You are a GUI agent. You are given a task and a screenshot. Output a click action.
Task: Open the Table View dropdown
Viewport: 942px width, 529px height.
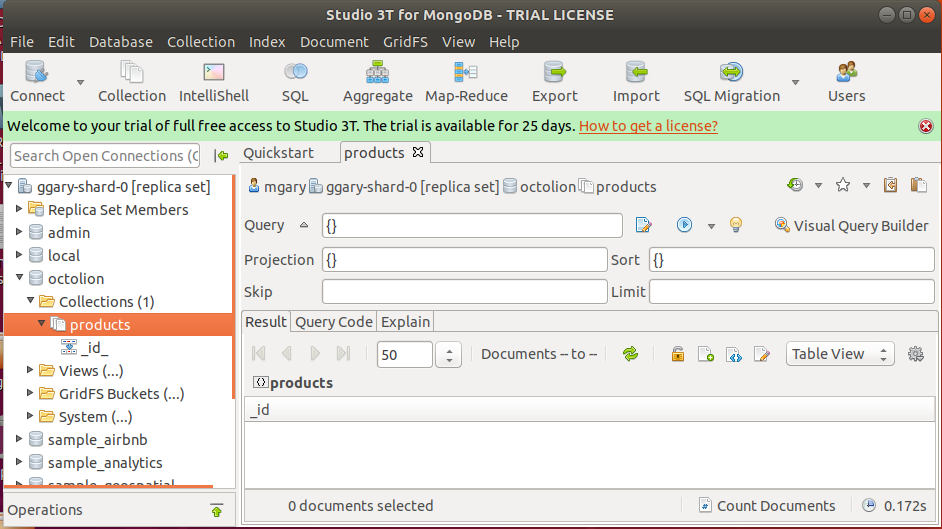(x=840, y=354)
